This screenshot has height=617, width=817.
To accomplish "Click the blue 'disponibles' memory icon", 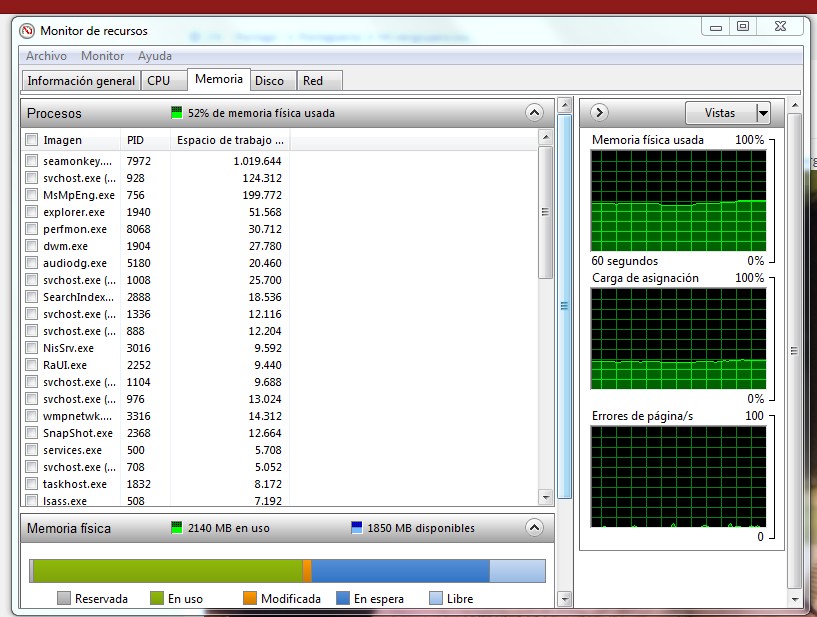I will pos(357,528).
